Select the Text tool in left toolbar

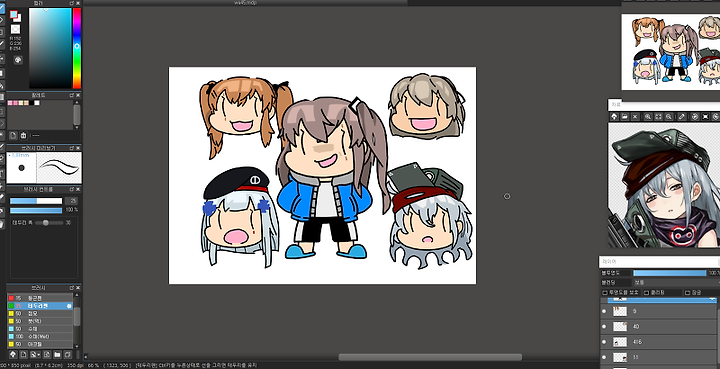point(2,173)
